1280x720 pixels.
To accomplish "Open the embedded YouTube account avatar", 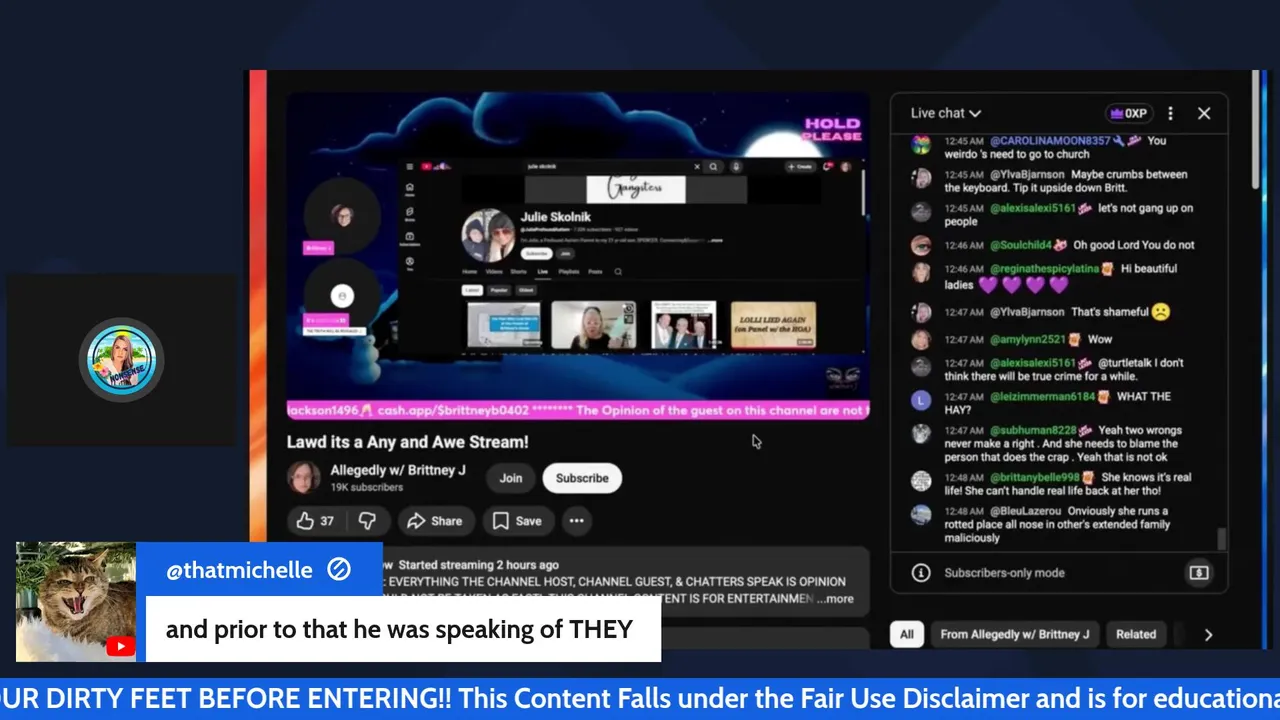I will coord(846,167).
